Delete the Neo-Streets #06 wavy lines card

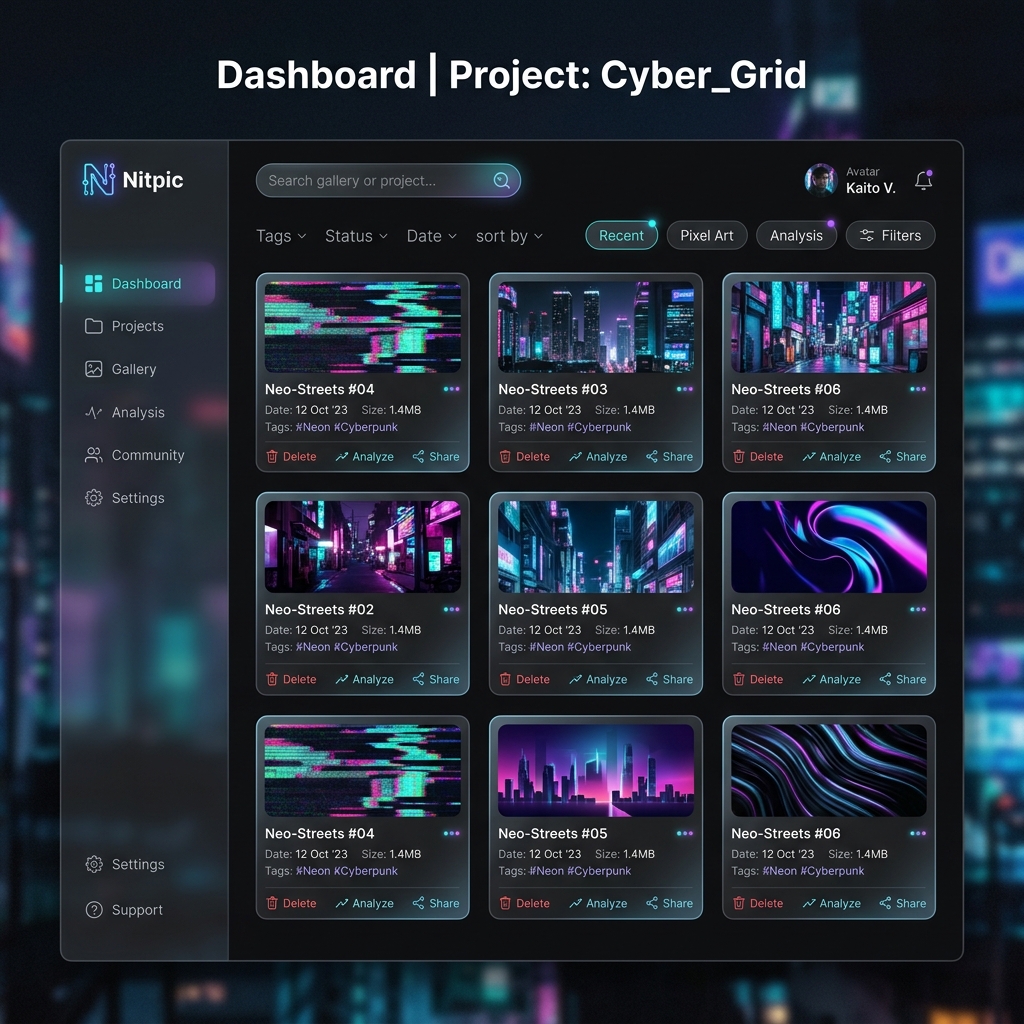pyautogui.click(x=758, y=903)
